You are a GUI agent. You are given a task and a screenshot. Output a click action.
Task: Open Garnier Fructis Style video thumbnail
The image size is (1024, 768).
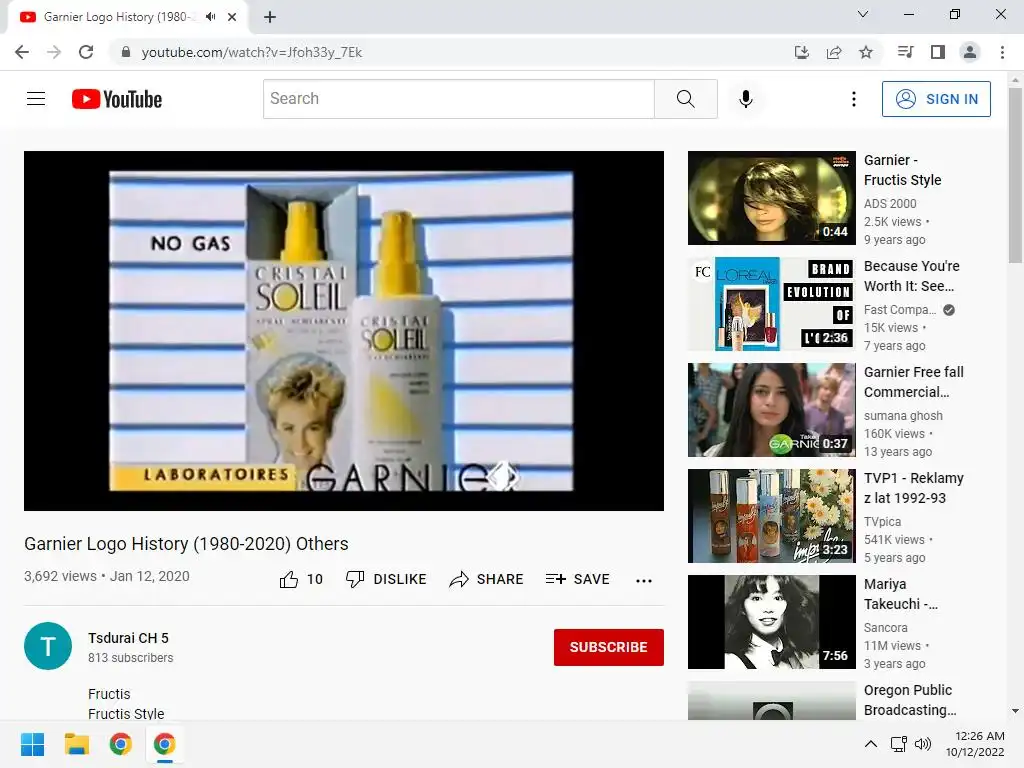click(x=771, y=198)
